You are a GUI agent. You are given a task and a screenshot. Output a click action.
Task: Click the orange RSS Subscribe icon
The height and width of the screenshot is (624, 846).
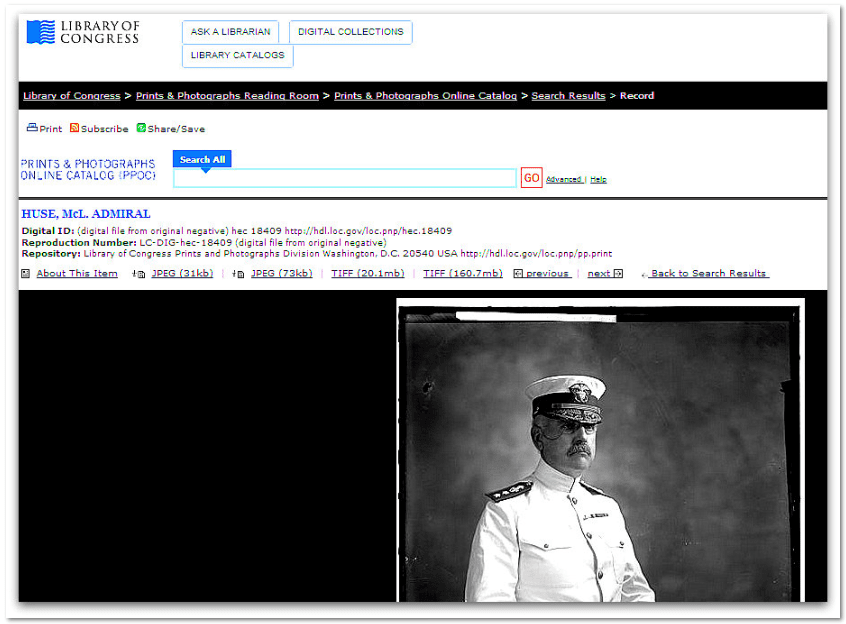(x=74, y=128)
